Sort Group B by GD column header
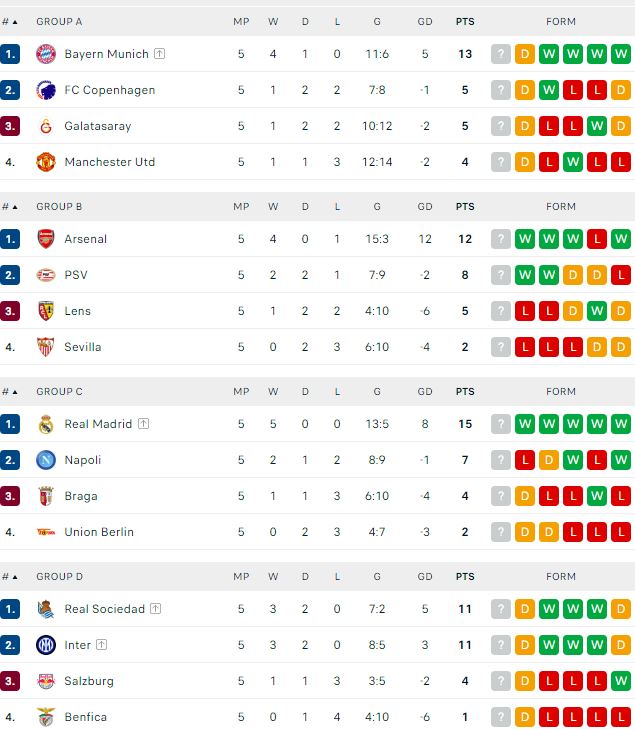This screenshot has height=730, width=635. 425,206
